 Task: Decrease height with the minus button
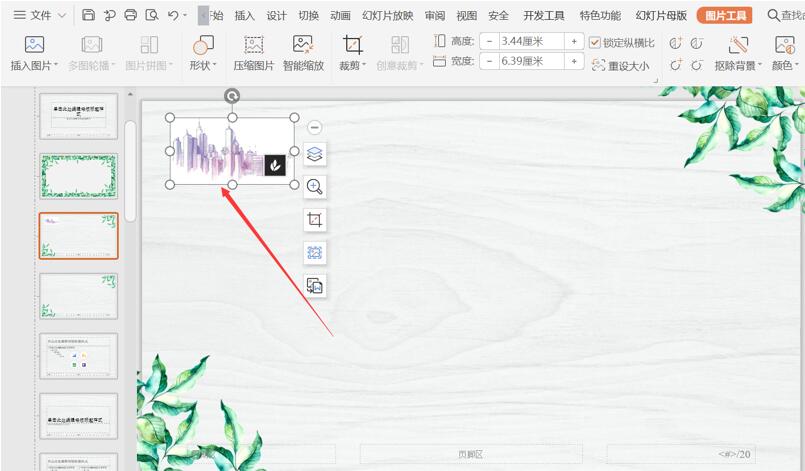[489, 41]
